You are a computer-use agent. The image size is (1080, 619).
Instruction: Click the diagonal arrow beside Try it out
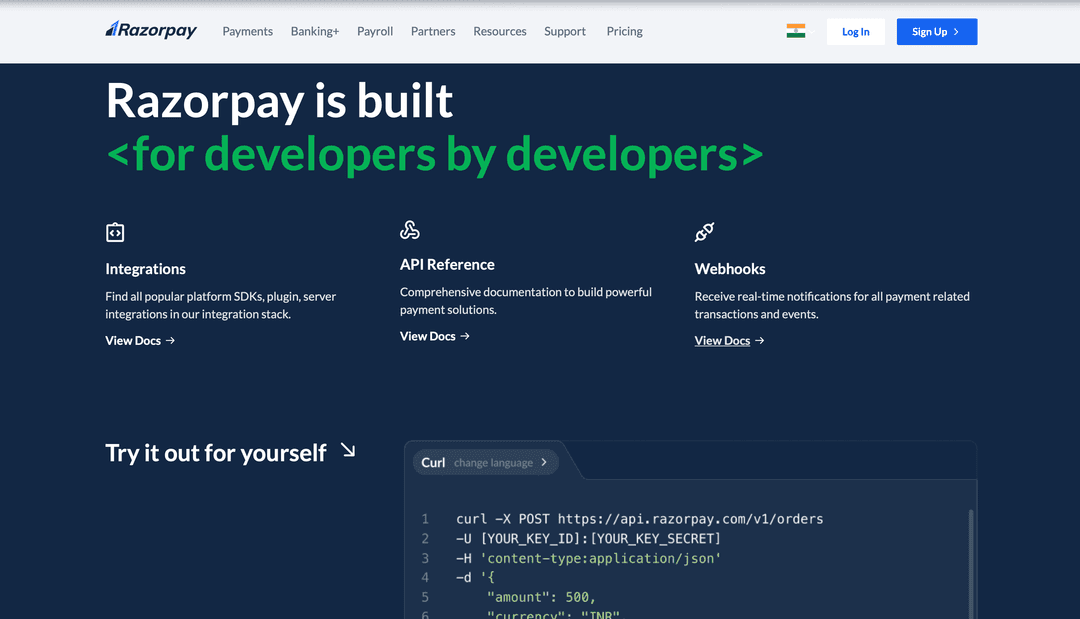click(x=348, y=451)
